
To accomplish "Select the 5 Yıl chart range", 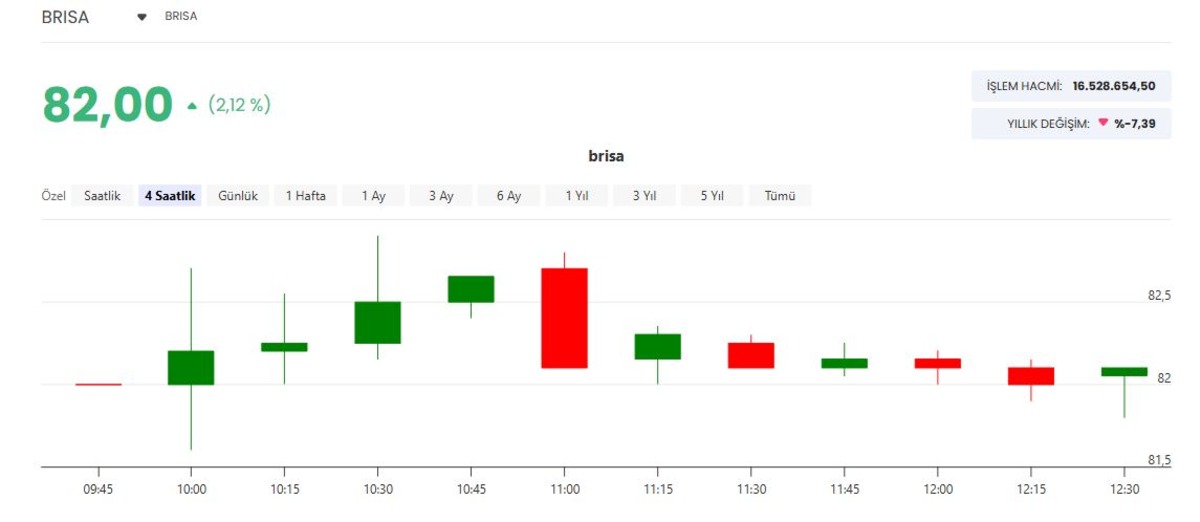I will pyautogui.click(x=712, y=196).
